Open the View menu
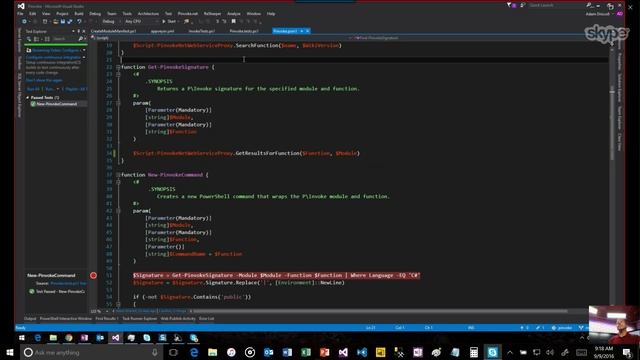Viewport: 640px width, 360px height. pyautogui.click(x=46, y=13)
